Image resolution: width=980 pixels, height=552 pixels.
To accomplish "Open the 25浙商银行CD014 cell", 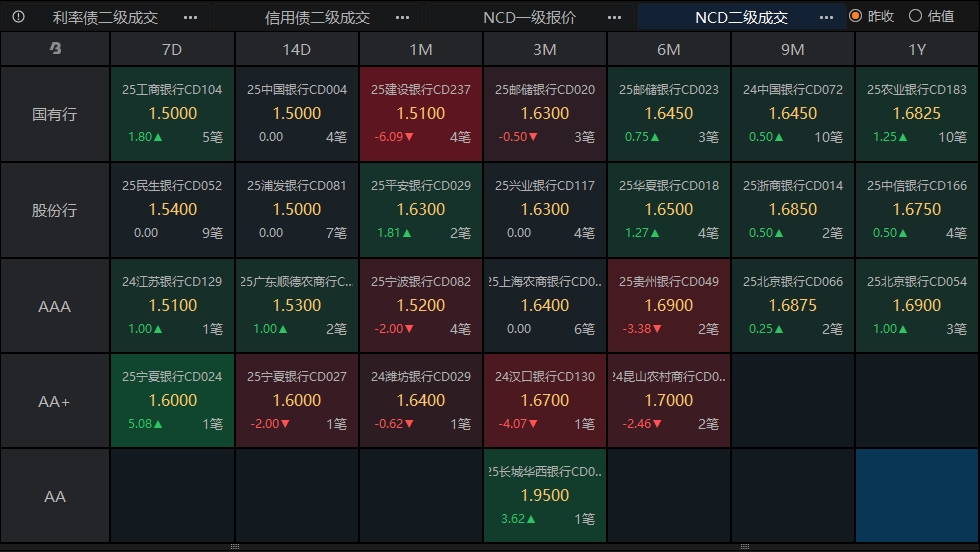I will tap(792, 210).
